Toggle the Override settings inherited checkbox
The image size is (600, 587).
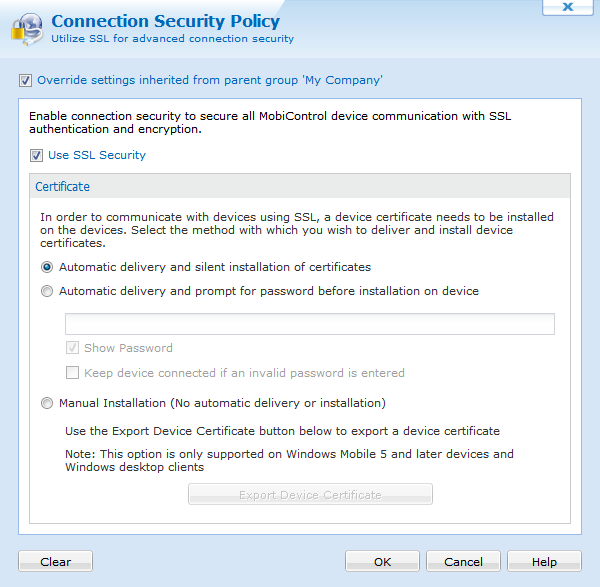pos(25,81)
